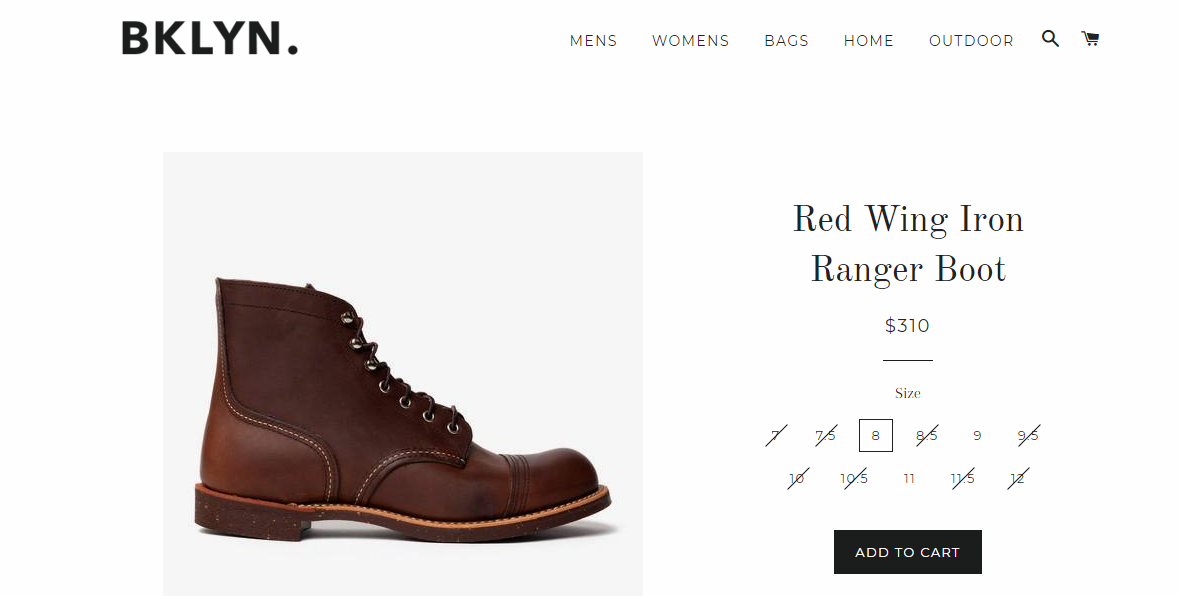1178x596 pixels.
Task: Open the MENS menu
Action: [x=593, y=41]
